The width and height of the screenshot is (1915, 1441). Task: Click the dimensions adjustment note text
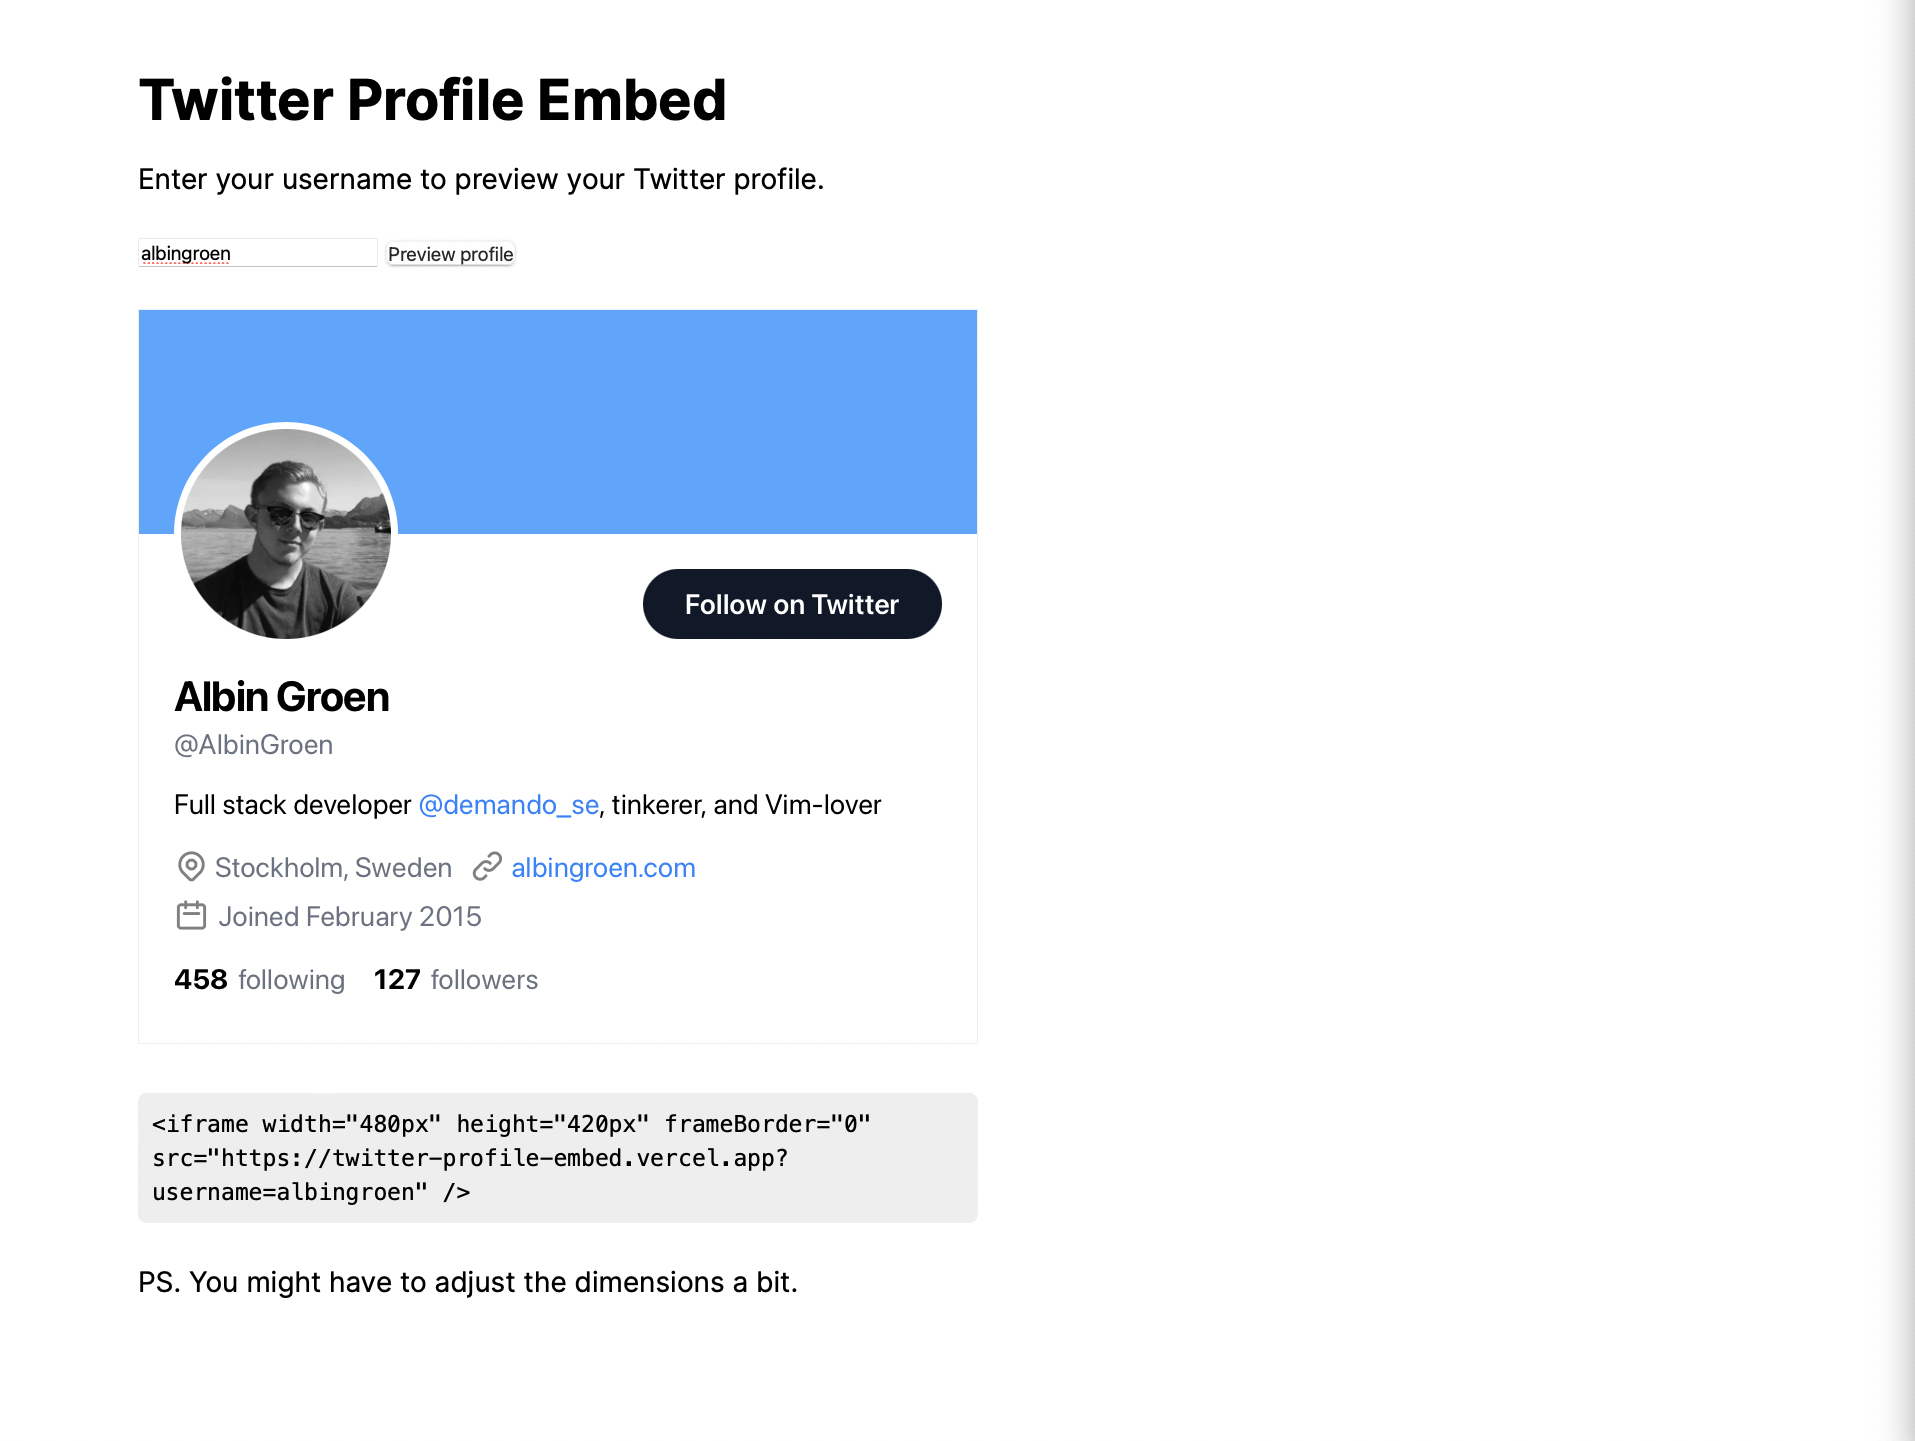tap(467, 1281)
